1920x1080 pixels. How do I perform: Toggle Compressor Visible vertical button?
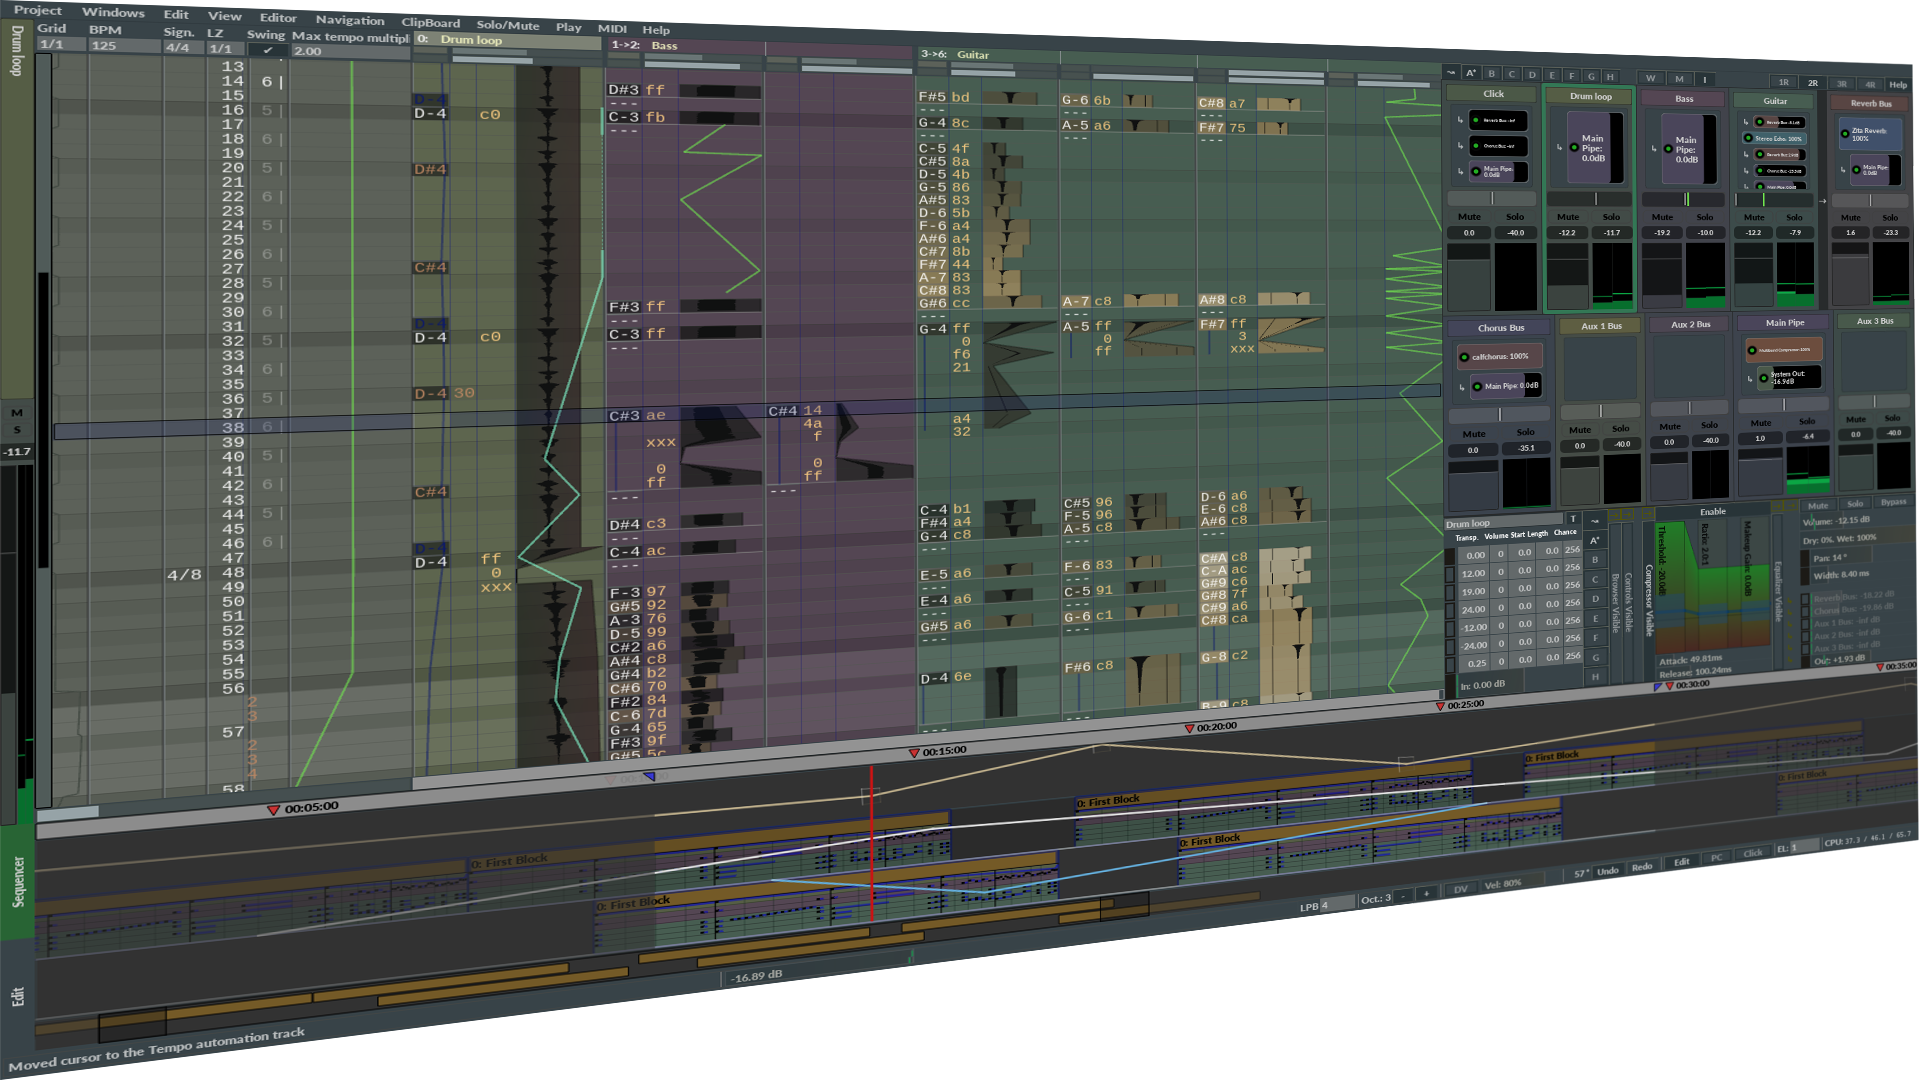pyautogui.click(x=1649, y=600)
